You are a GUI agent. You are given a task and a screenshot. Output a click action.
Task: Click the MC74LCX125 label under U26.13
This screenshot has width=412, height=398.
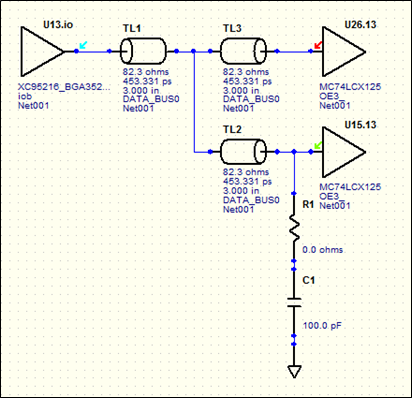(350, 87)
